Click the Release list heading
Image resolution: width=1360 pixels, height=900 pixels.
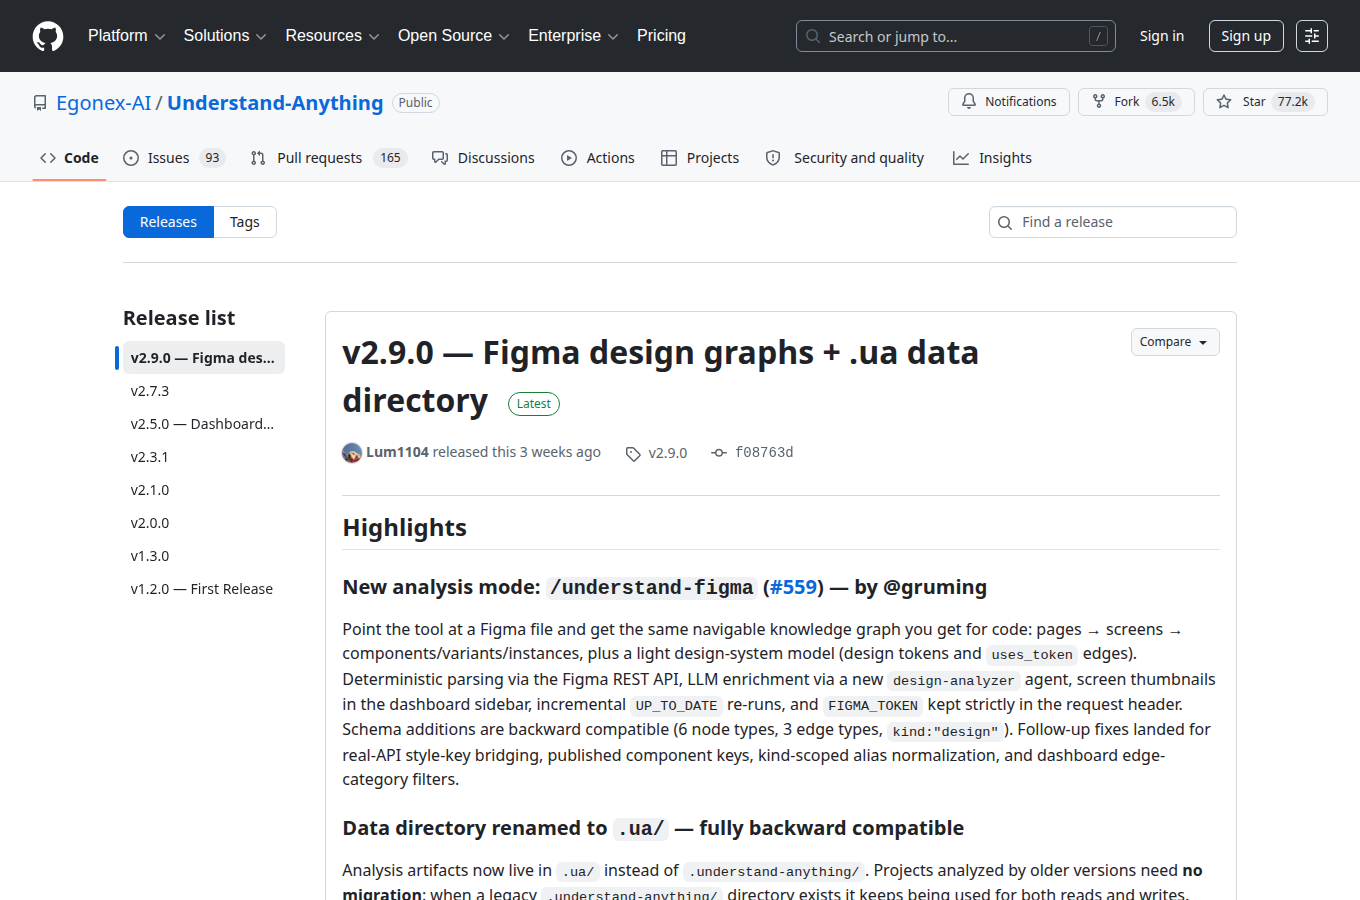pyautogui.click(x=179, y=318)
